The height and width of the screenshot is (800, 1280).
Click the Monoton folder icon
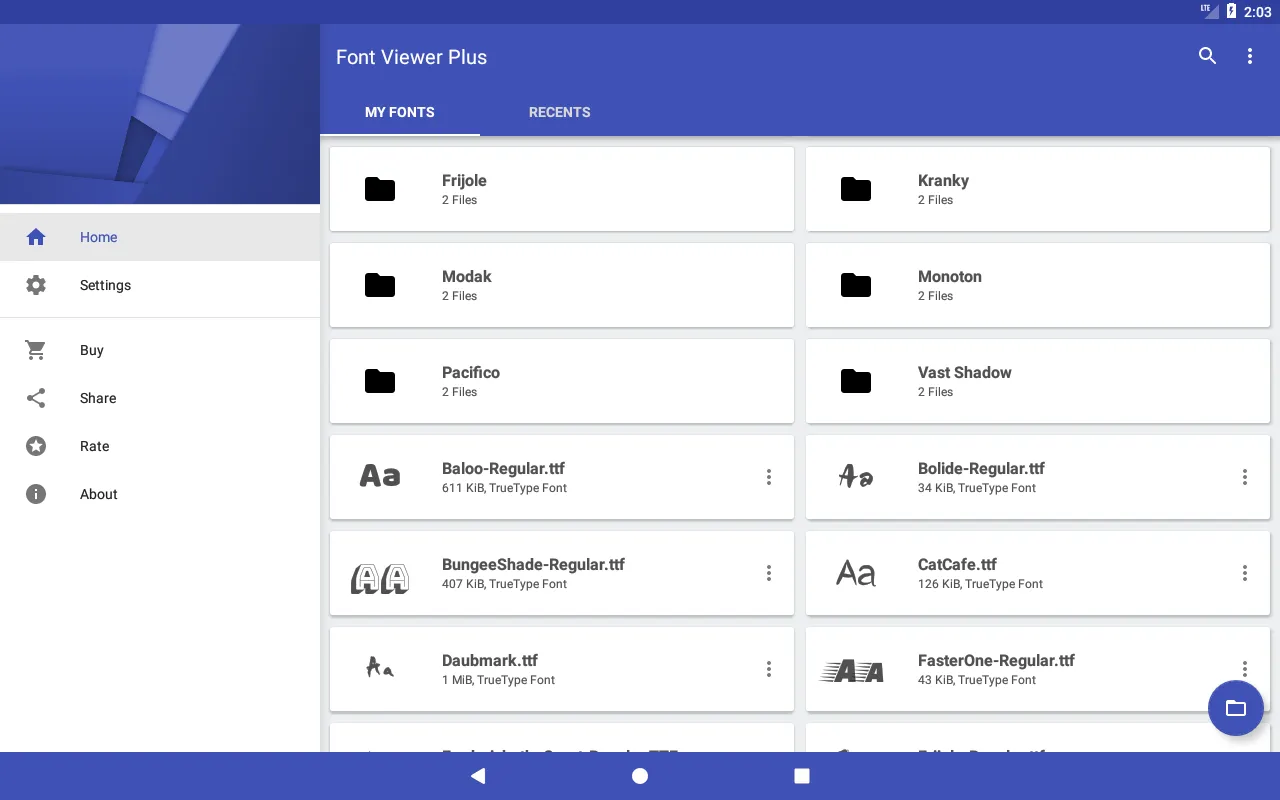tap(856, 285)
